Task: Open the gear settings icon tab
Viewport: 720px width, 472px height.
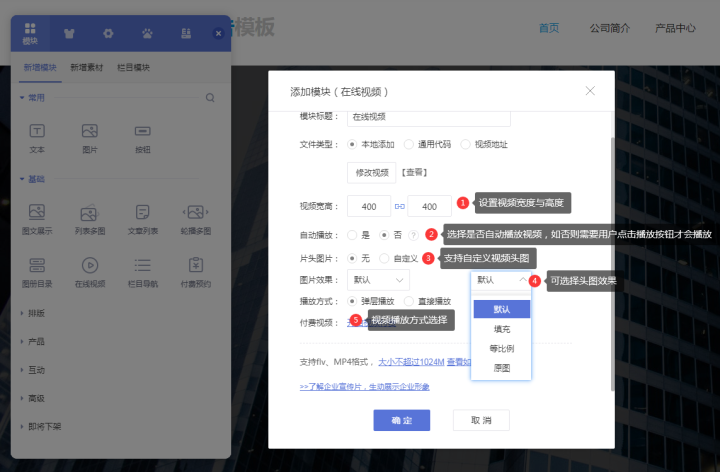Action: click(108, 34)
